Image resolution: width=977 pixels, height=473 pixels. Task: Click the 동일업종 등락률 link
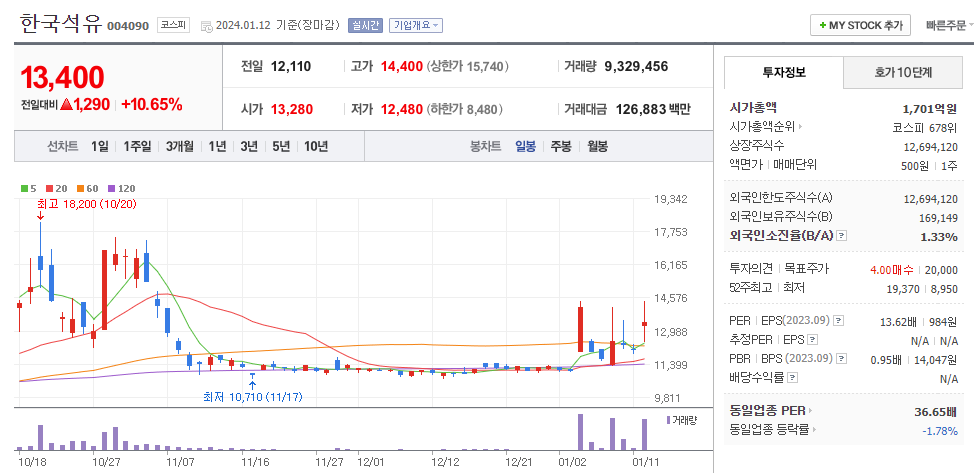[x=770, y=429]
